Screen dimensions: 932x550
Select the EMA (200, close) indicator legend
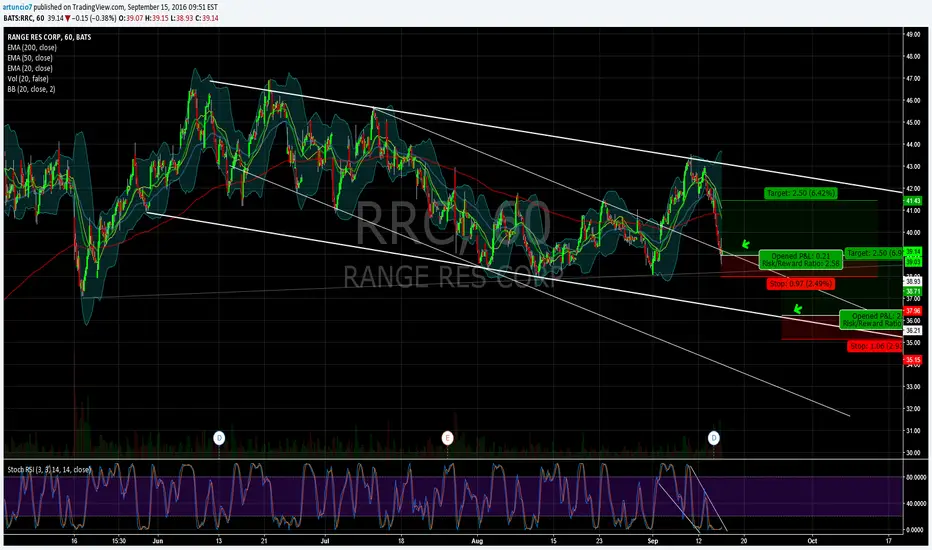(x=32, y=48)
